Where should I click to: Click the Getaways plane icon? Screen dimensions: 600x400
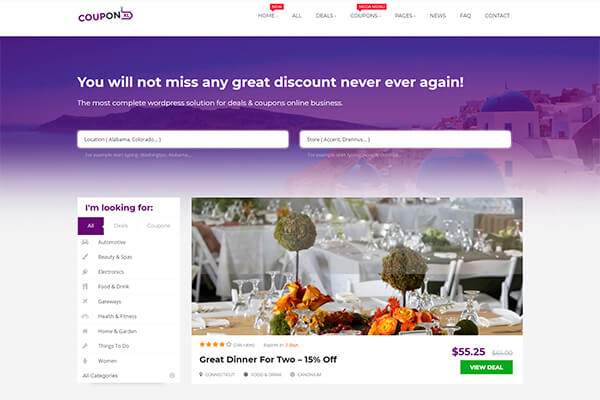coord(85,301)
